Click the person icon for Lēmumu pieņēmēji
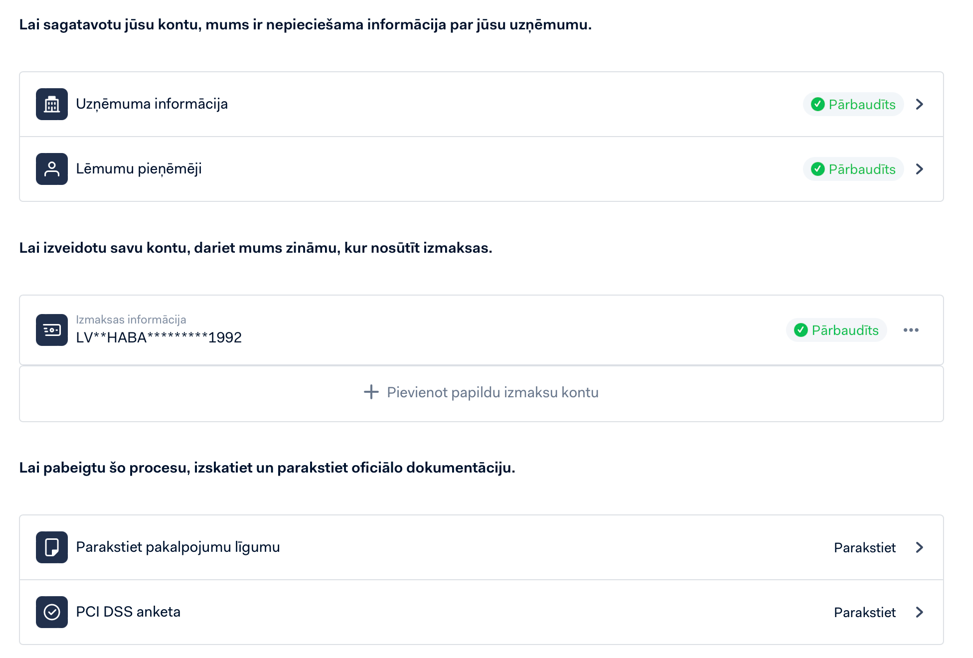This screenshot has width=973, height=658. click(52, 169)
